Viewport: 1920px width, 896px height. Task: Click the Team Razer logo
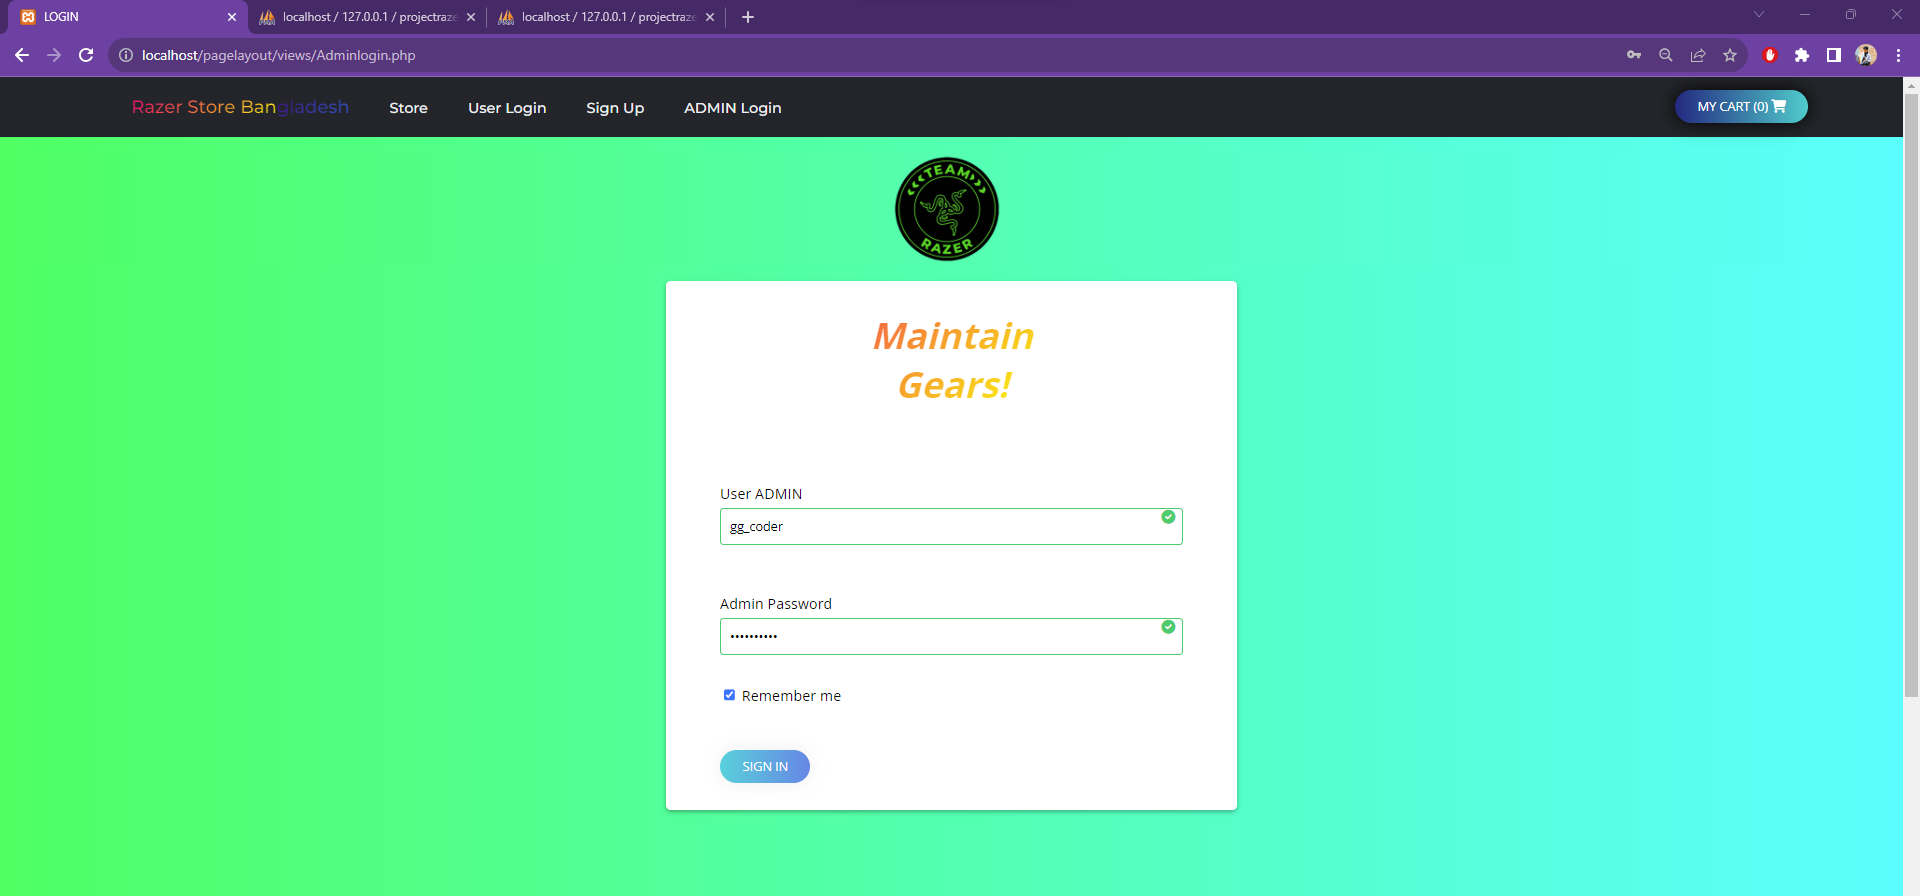pyautogui.click(x=946, y=209)
